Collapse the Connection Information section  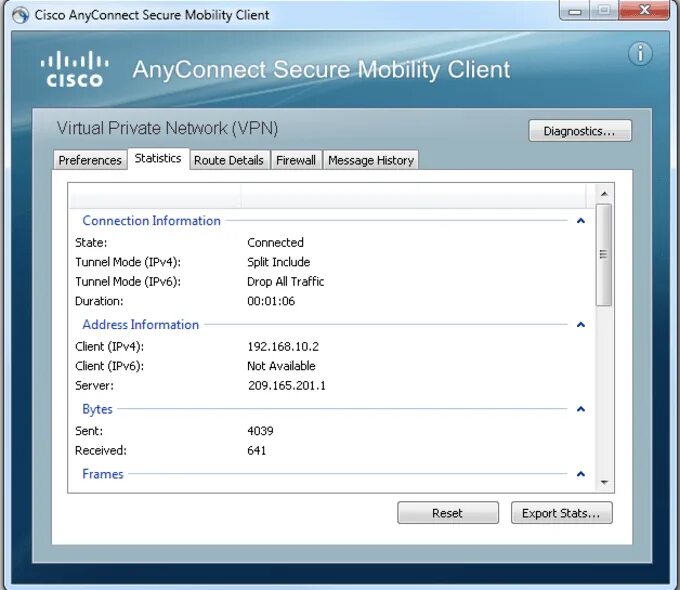pos(581,221)
